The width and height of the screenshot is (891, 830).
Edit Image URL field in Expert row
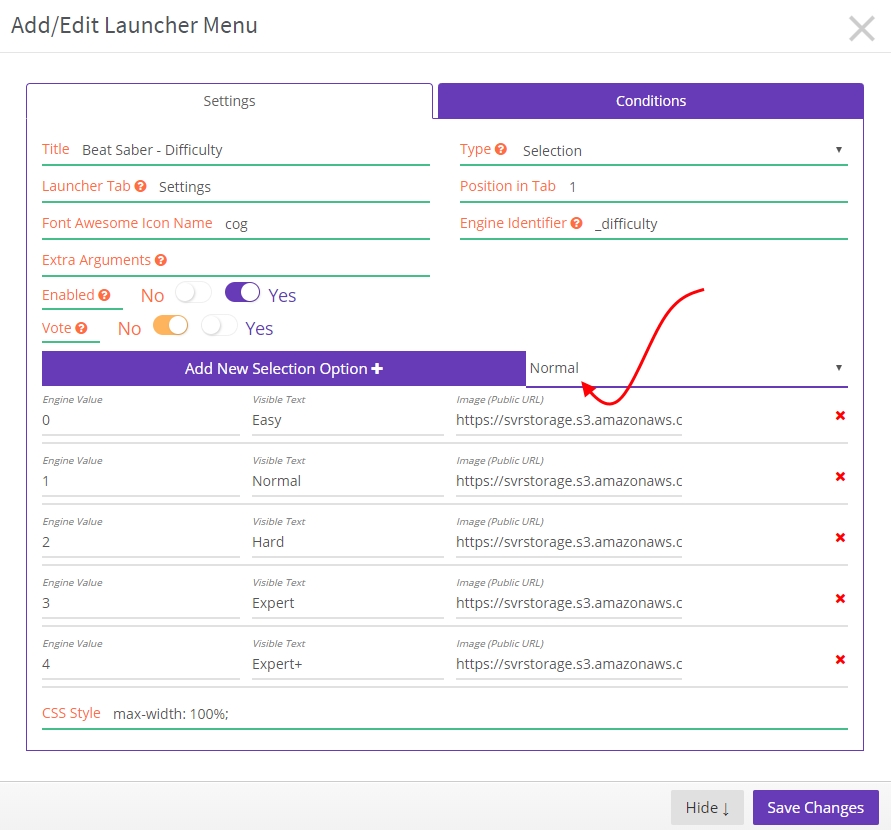pos(569,603)
